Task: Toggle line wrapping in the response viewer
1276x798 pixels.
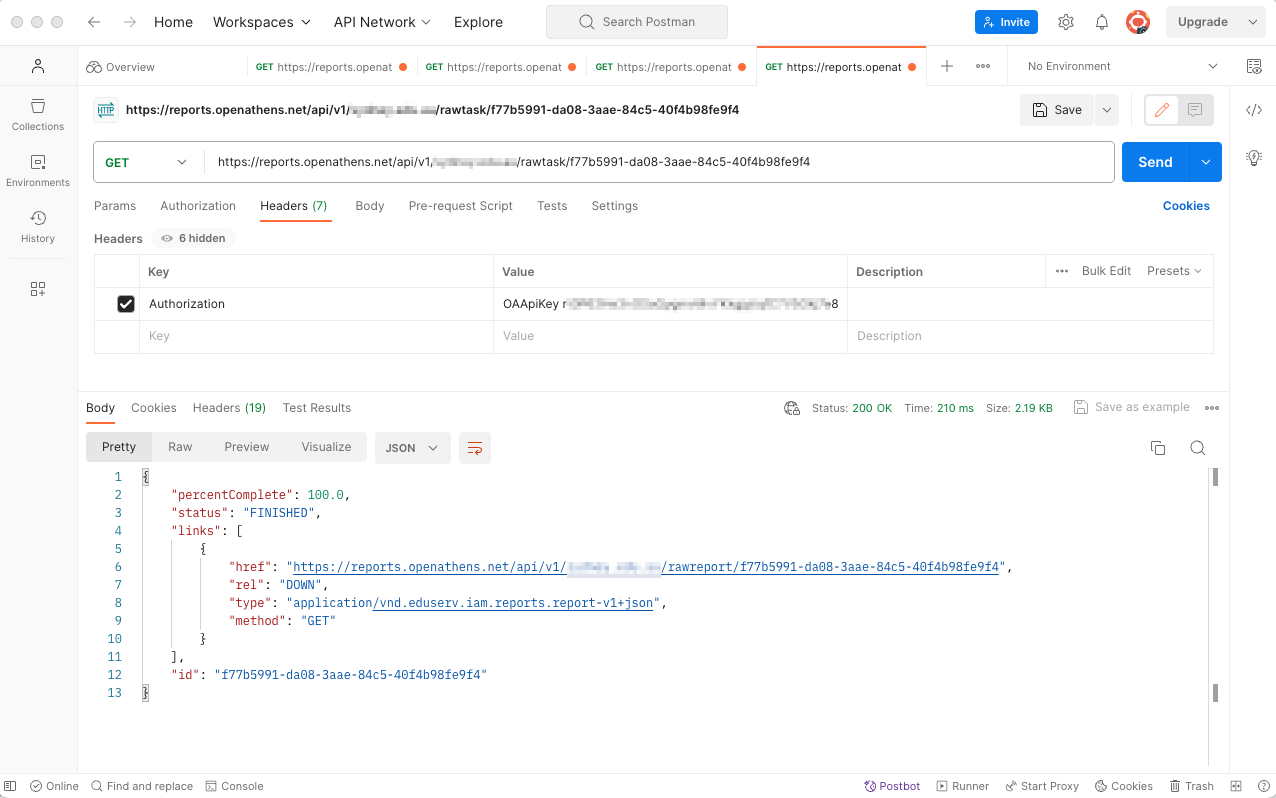Action: tap(474, 448)
